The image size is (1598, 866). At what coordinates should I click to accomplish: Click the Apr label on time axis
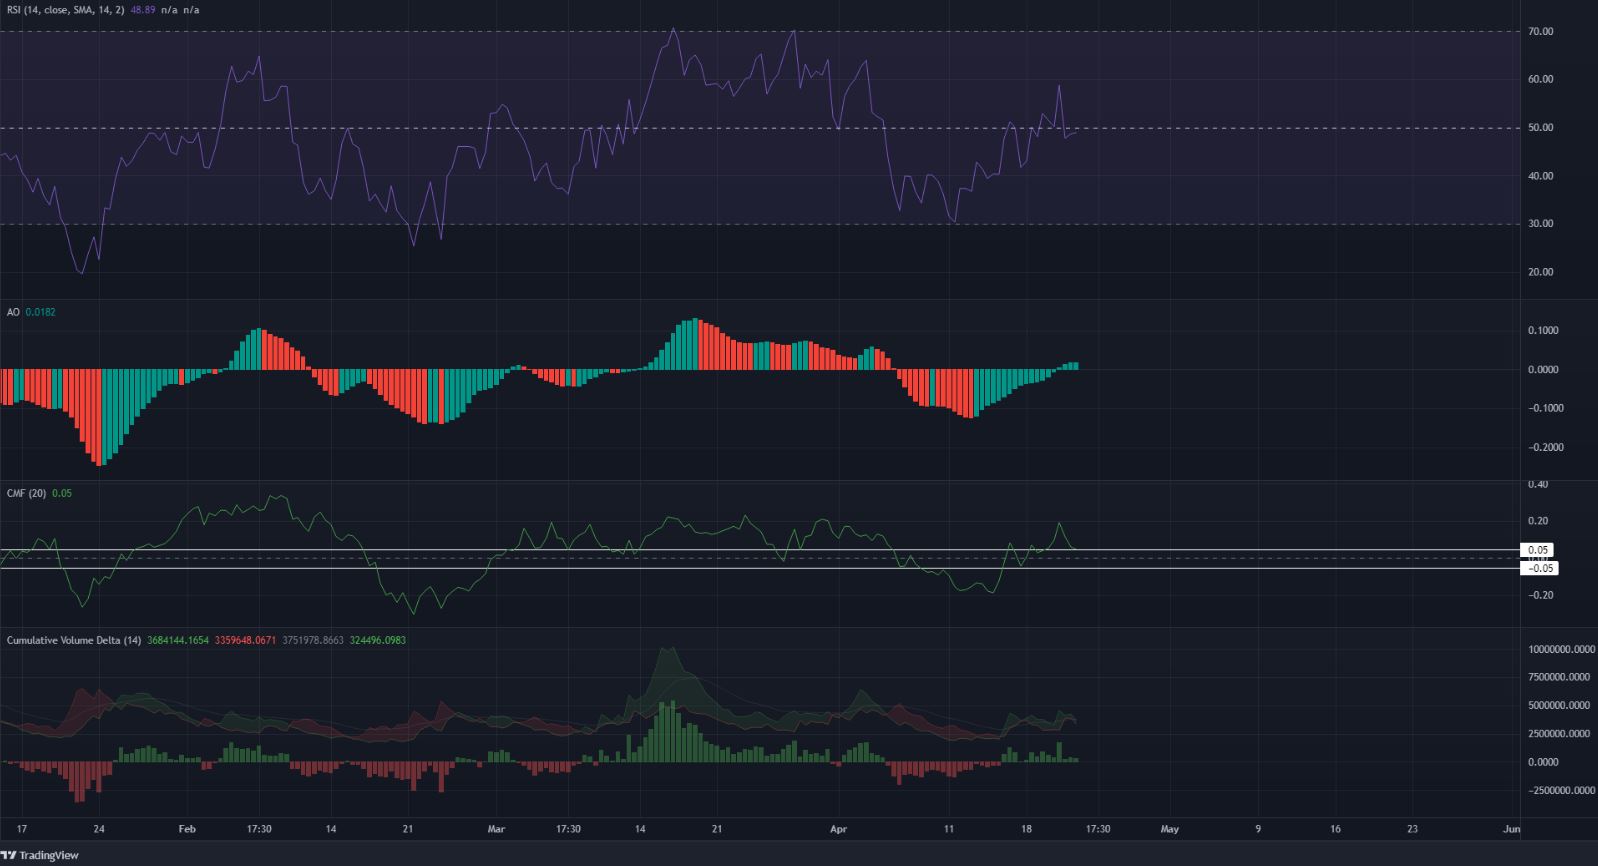point(838,829)
